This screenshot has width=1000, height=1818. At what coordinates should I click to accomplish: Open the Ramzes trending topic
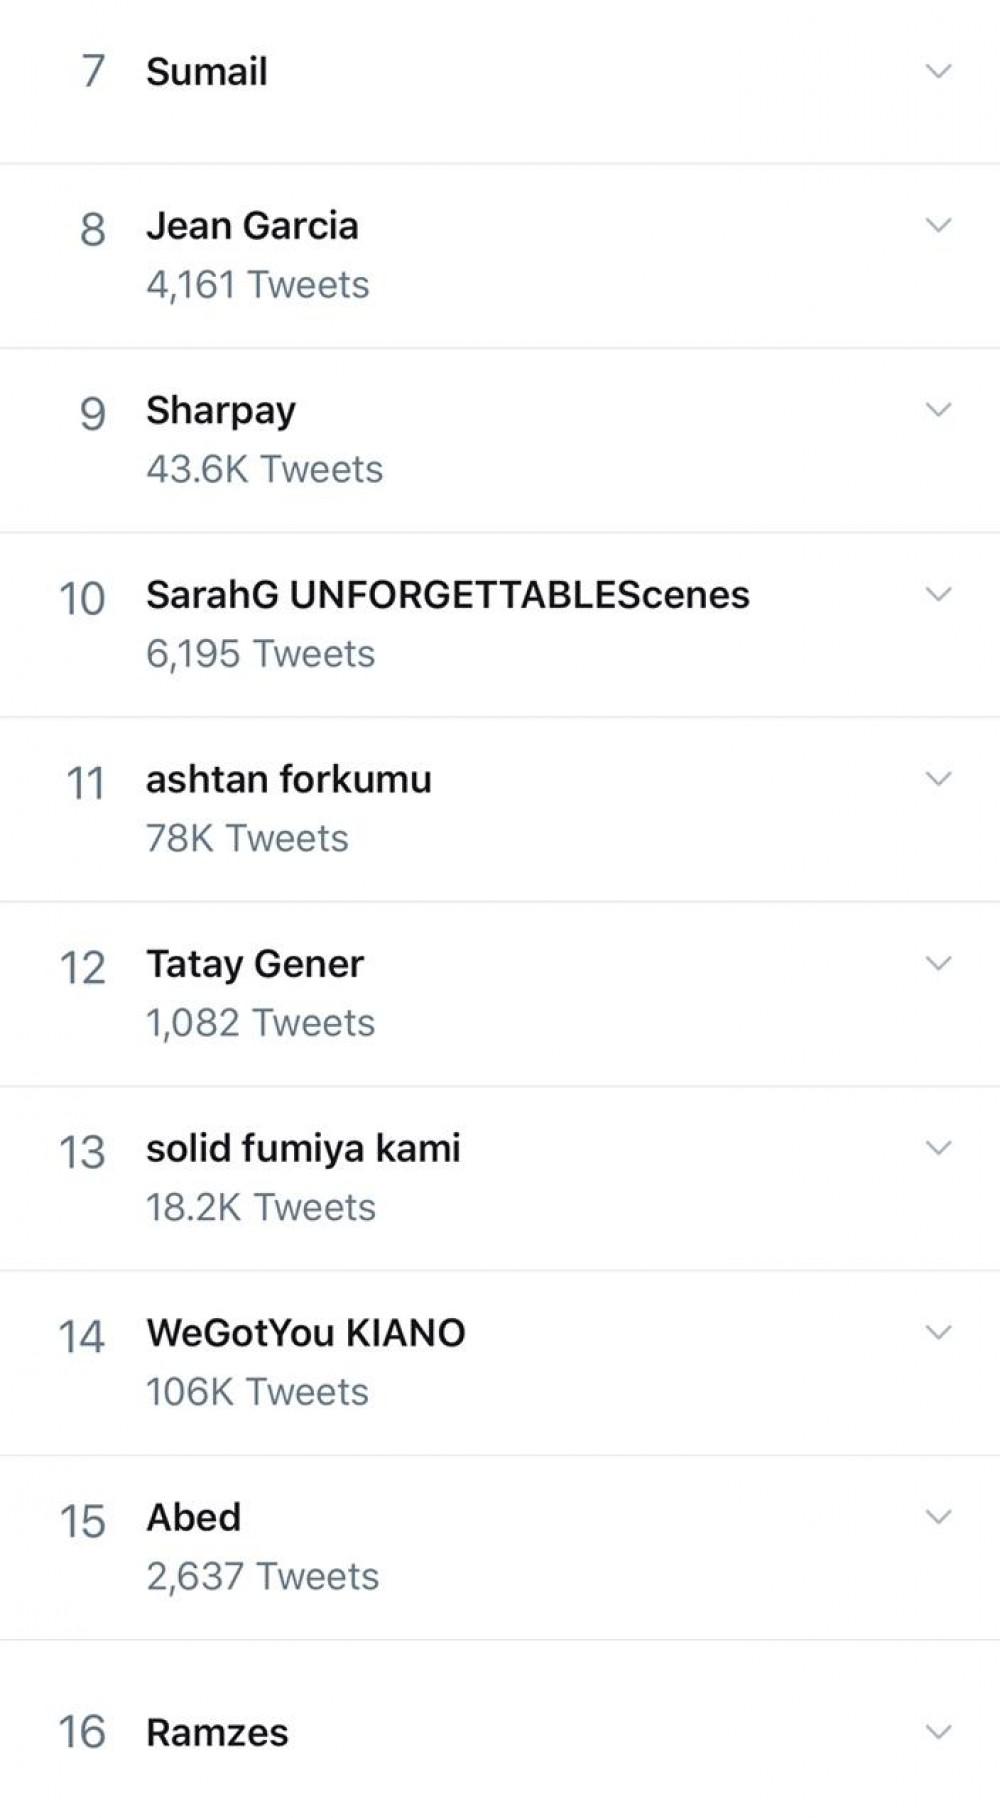click(x=217, y=1732)
